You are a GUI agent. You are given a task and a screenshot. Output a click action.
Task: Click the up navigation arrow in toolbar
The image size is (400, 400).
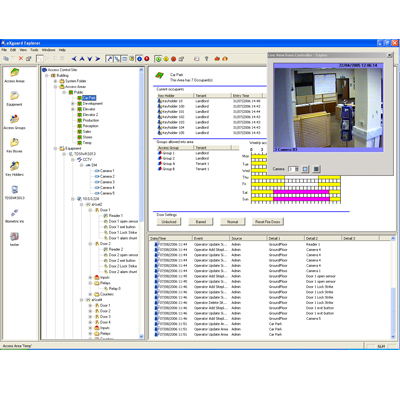82,59
